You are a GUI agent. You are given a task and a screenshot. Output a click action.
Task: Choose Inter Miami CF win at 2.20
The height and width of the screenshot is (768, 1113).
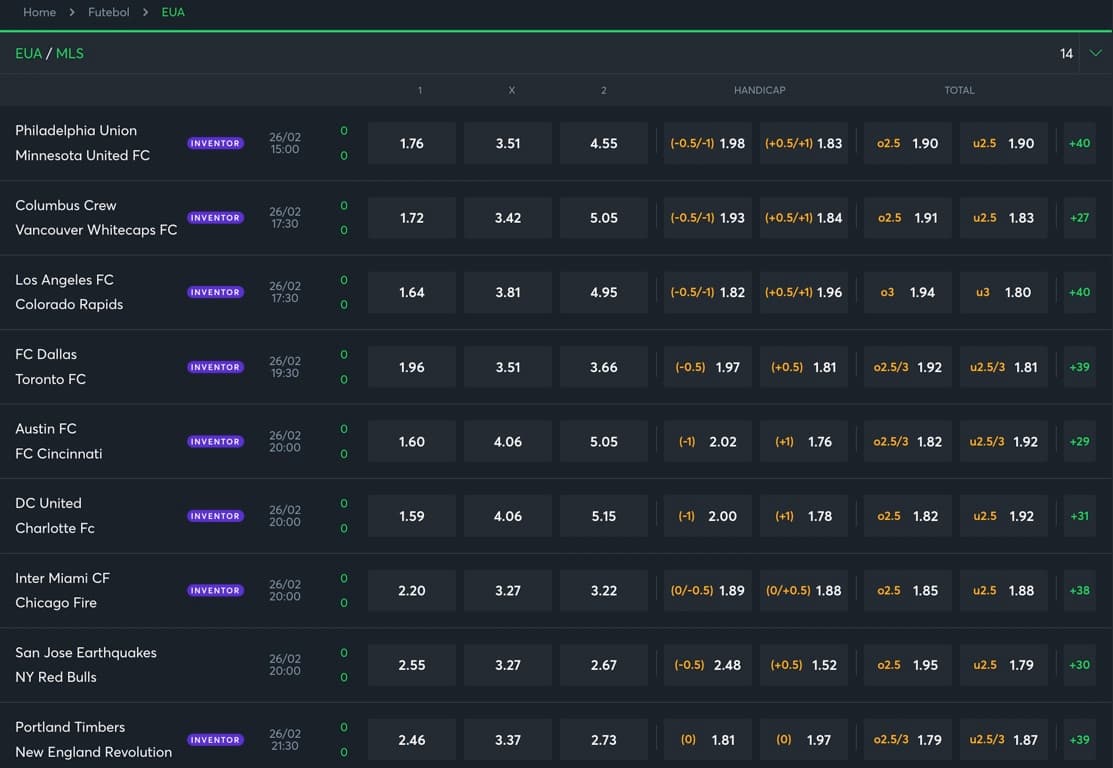click(x=412, y=591)
